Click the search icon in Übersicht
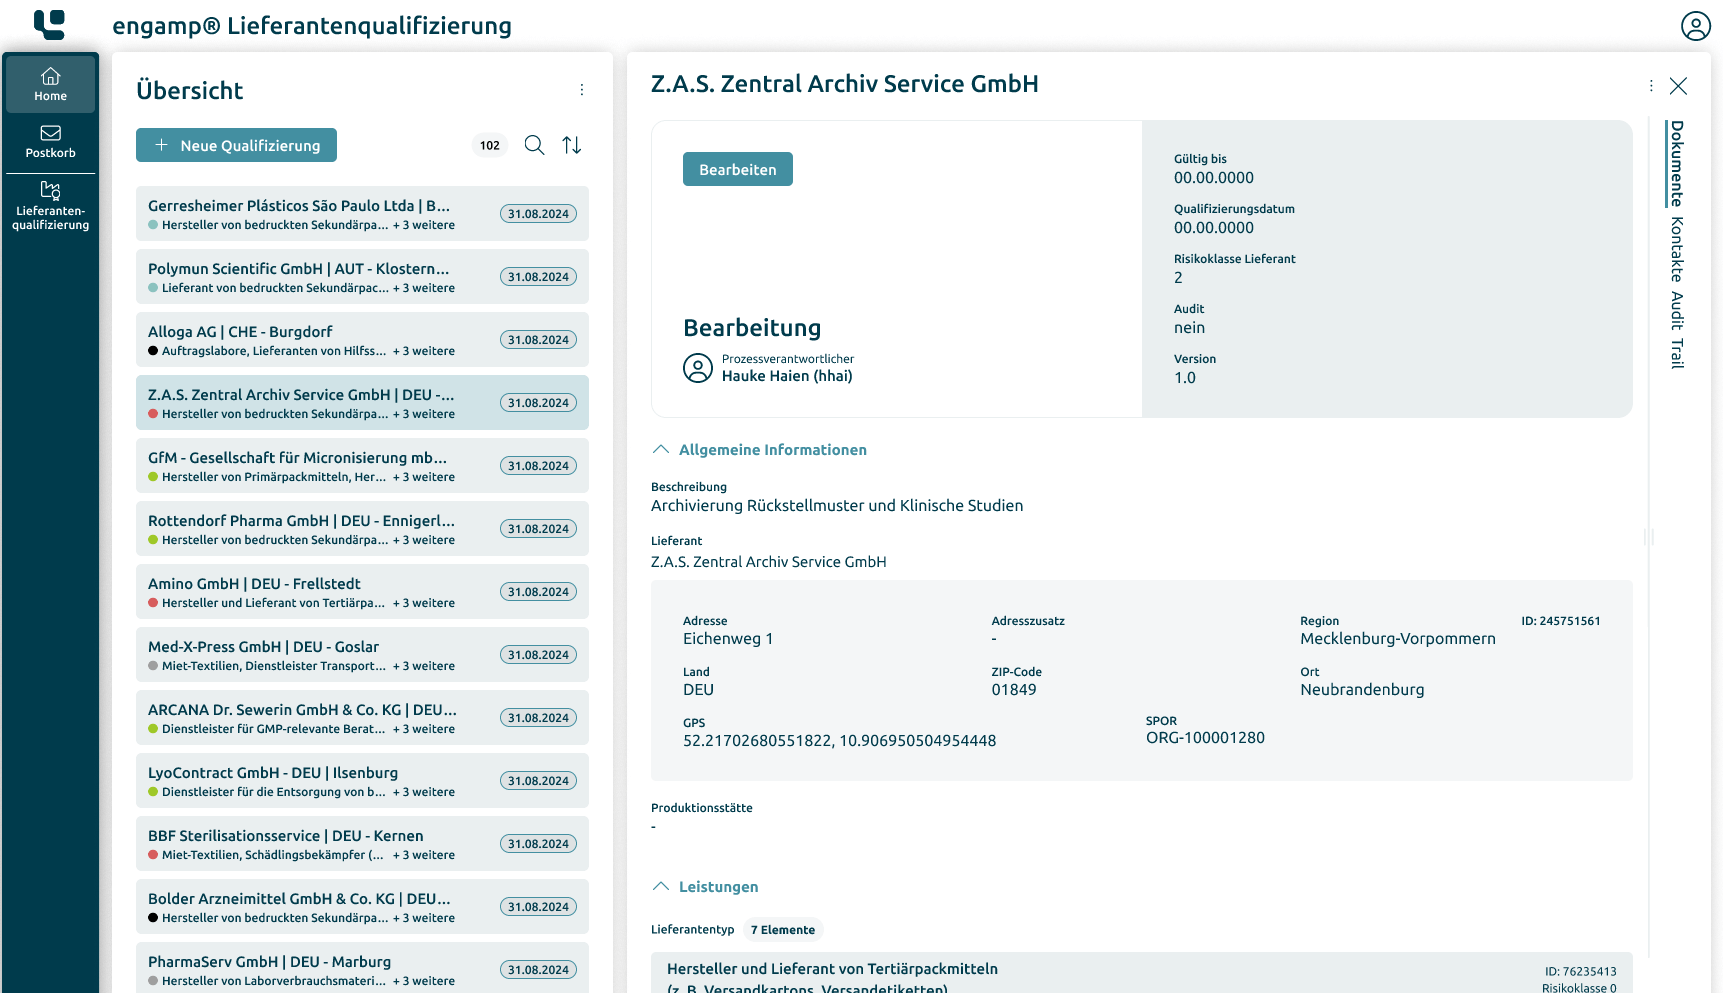 534,146
